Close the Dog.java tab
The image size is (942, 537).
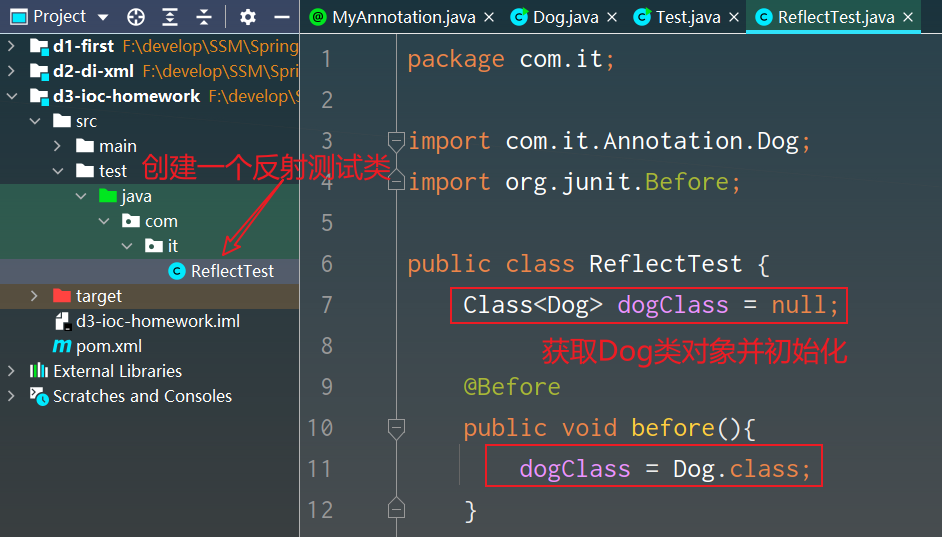point(612,17)
